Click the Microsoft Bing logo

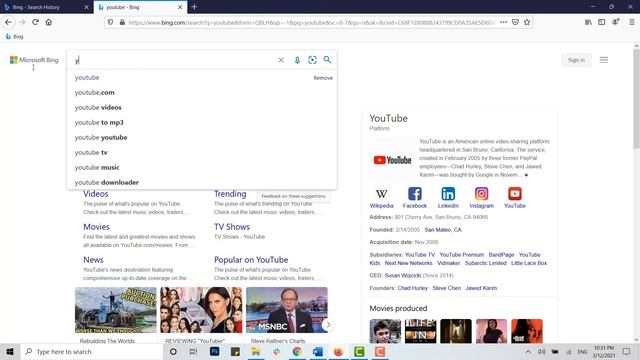pyautogui.click(x=34, y=60)
